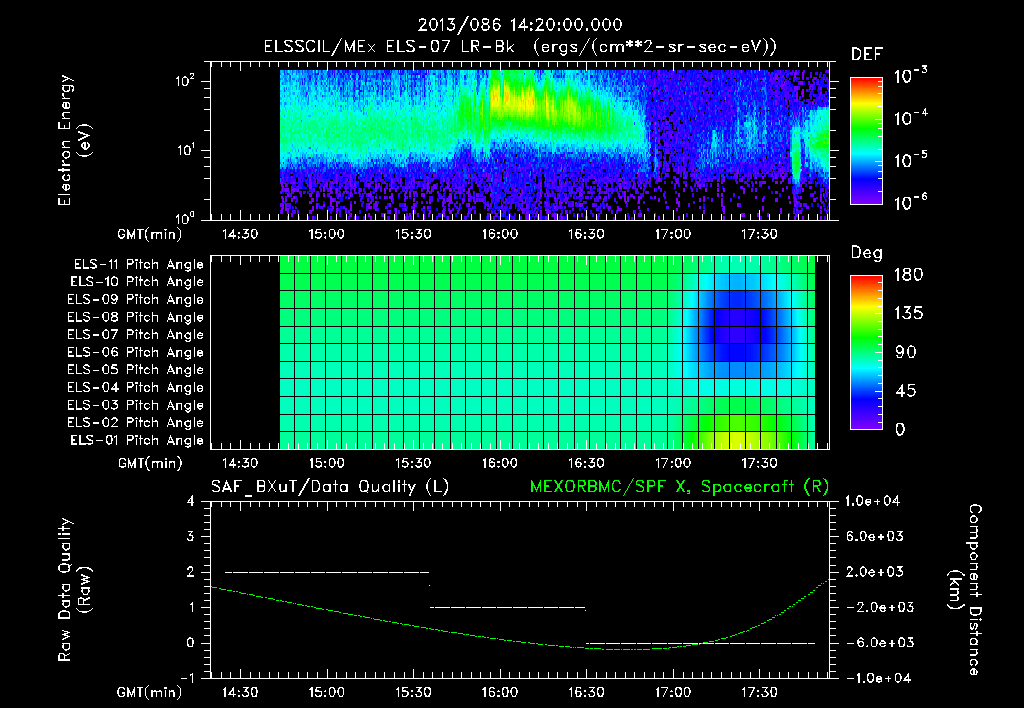The image size is (1024, 708).
Task: Click 16:30 tick label under pitch angle panel
Action: pos(586,463)
